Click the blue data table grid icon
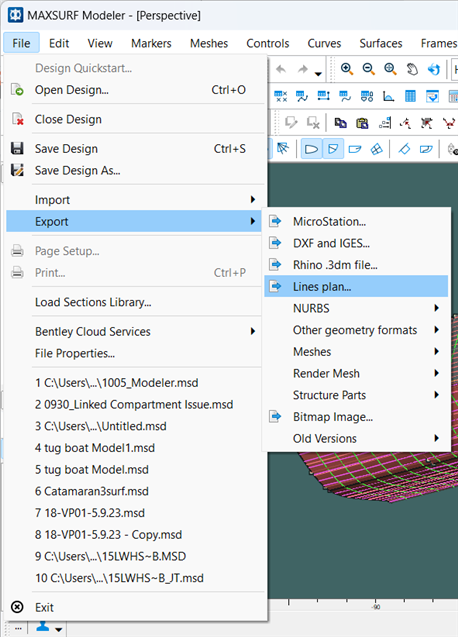The width and height of the screenshot is (458, 637). [x=410, y=96]
